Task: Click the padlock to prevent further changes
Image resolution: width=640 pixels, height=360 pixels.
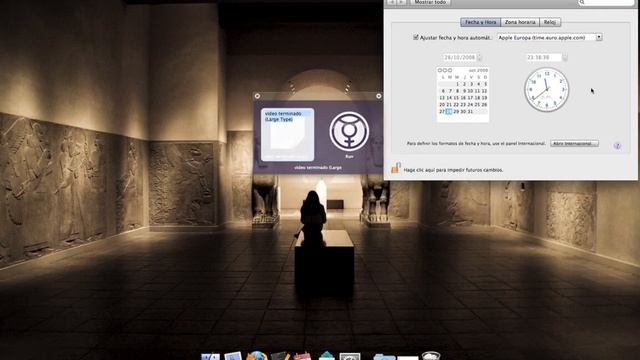Action: (396, 168)
